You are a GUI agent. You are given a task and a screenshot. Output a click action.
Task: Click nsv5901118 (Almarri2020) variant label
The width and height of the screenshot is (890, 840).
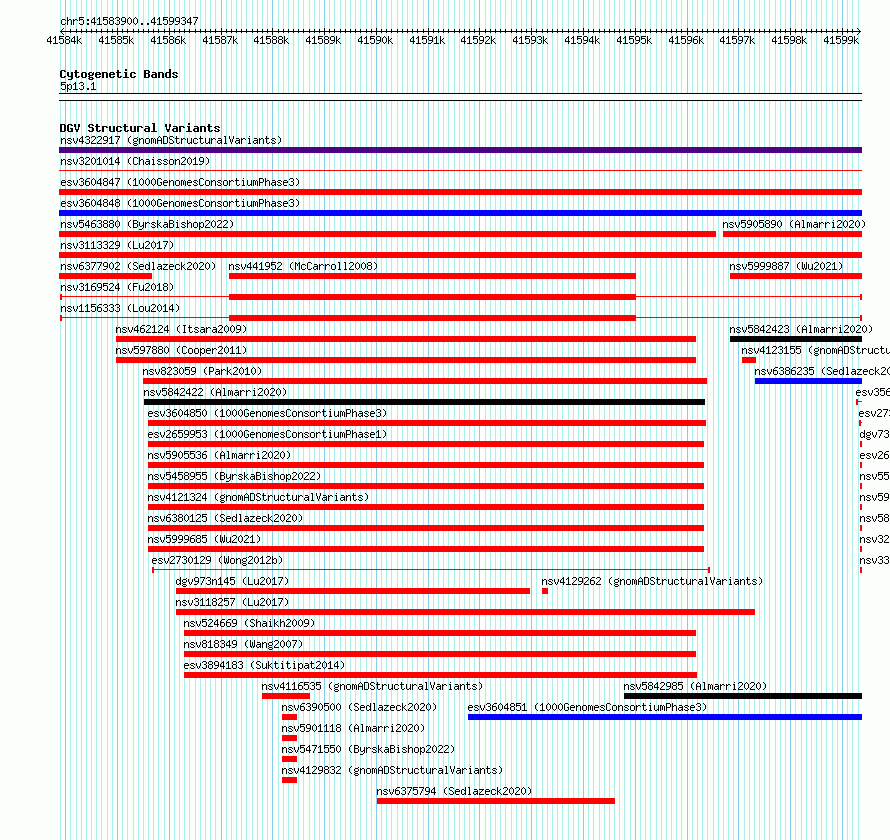tap(353, 728)
